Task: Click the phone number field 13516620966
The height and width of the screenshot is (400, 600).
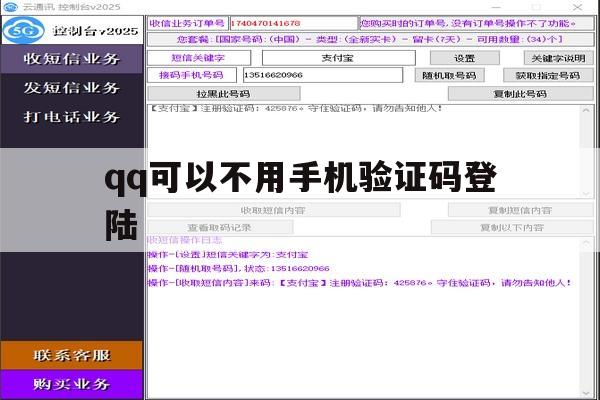Action: tap(323, 75)
